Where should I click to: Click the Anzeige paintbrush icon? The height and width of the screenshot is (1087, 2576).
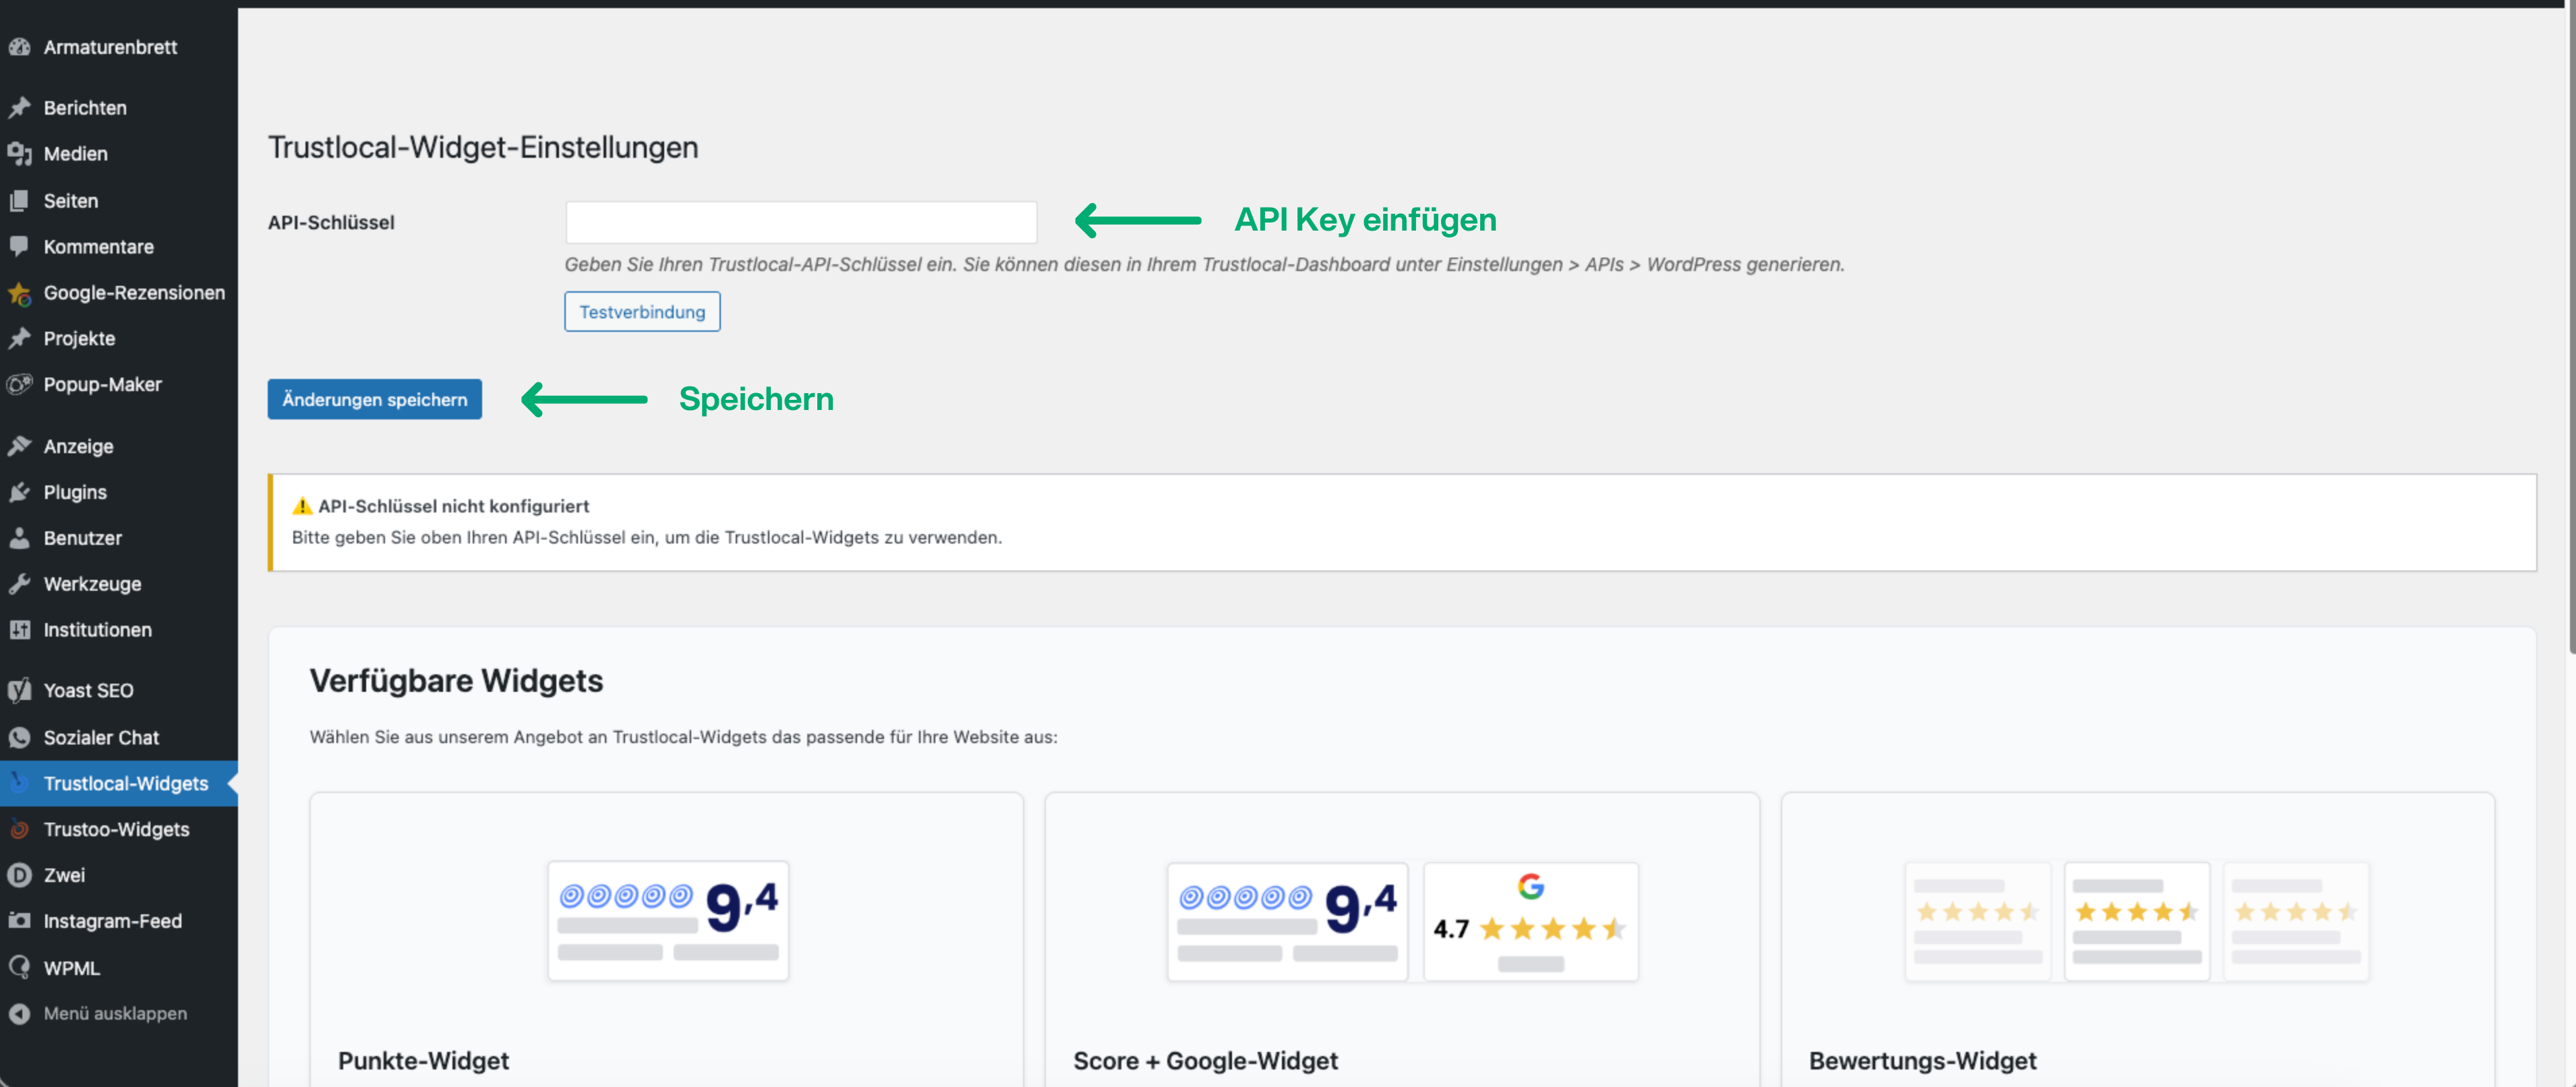click(x=19, y=446)
